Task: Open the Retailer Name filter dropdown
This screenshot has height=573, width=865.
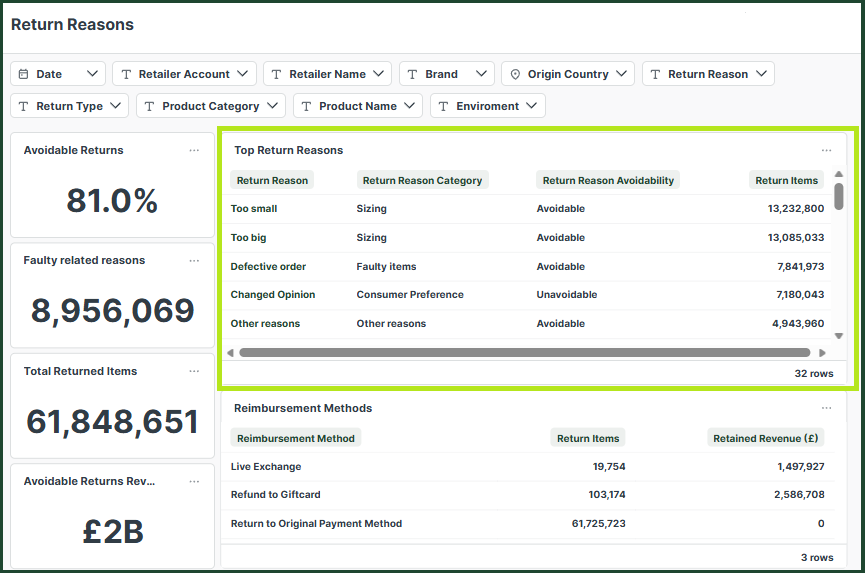Action: (327, 74)
